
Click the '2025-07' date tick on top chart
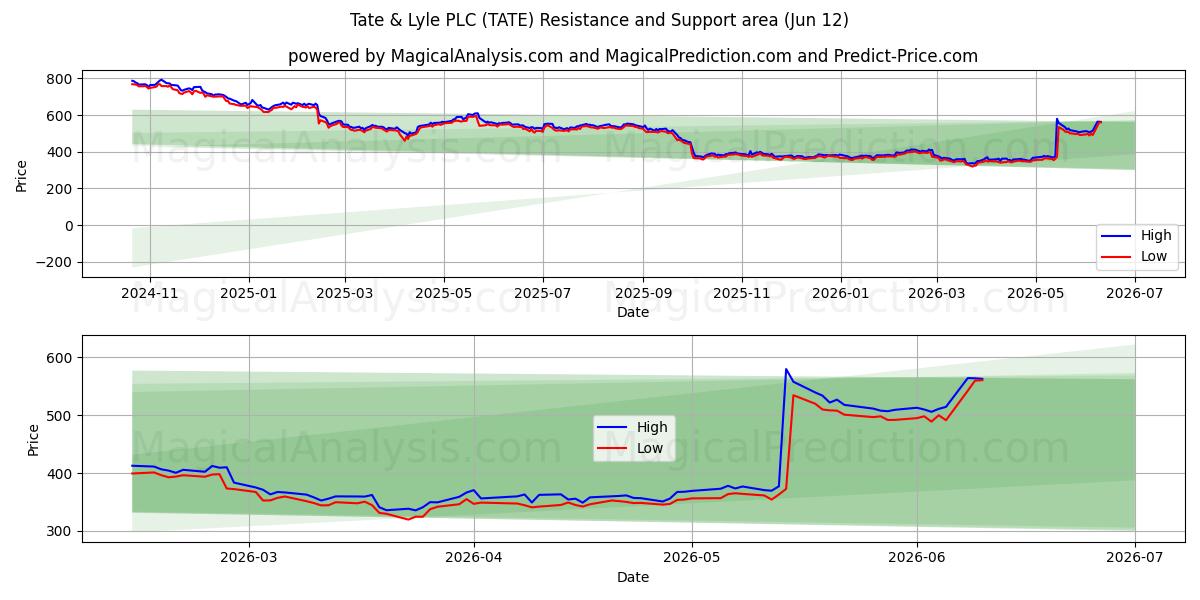pos(542,294)
